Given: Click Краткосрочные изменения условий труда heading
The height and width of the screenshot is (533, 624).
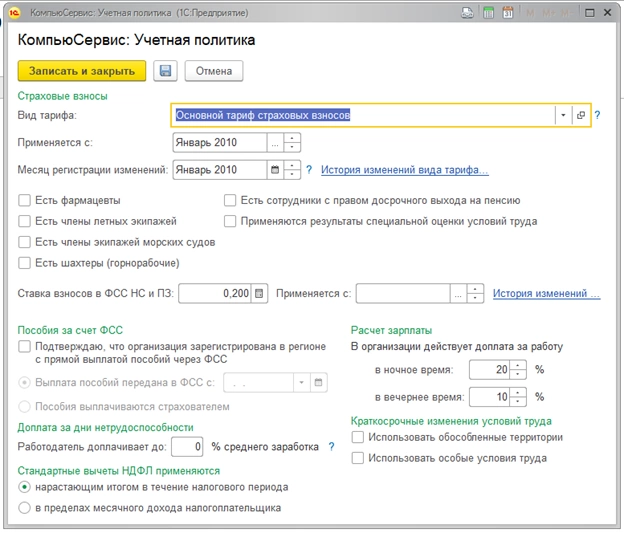Looking at the screenshot, I should click(x=451, y=421).
